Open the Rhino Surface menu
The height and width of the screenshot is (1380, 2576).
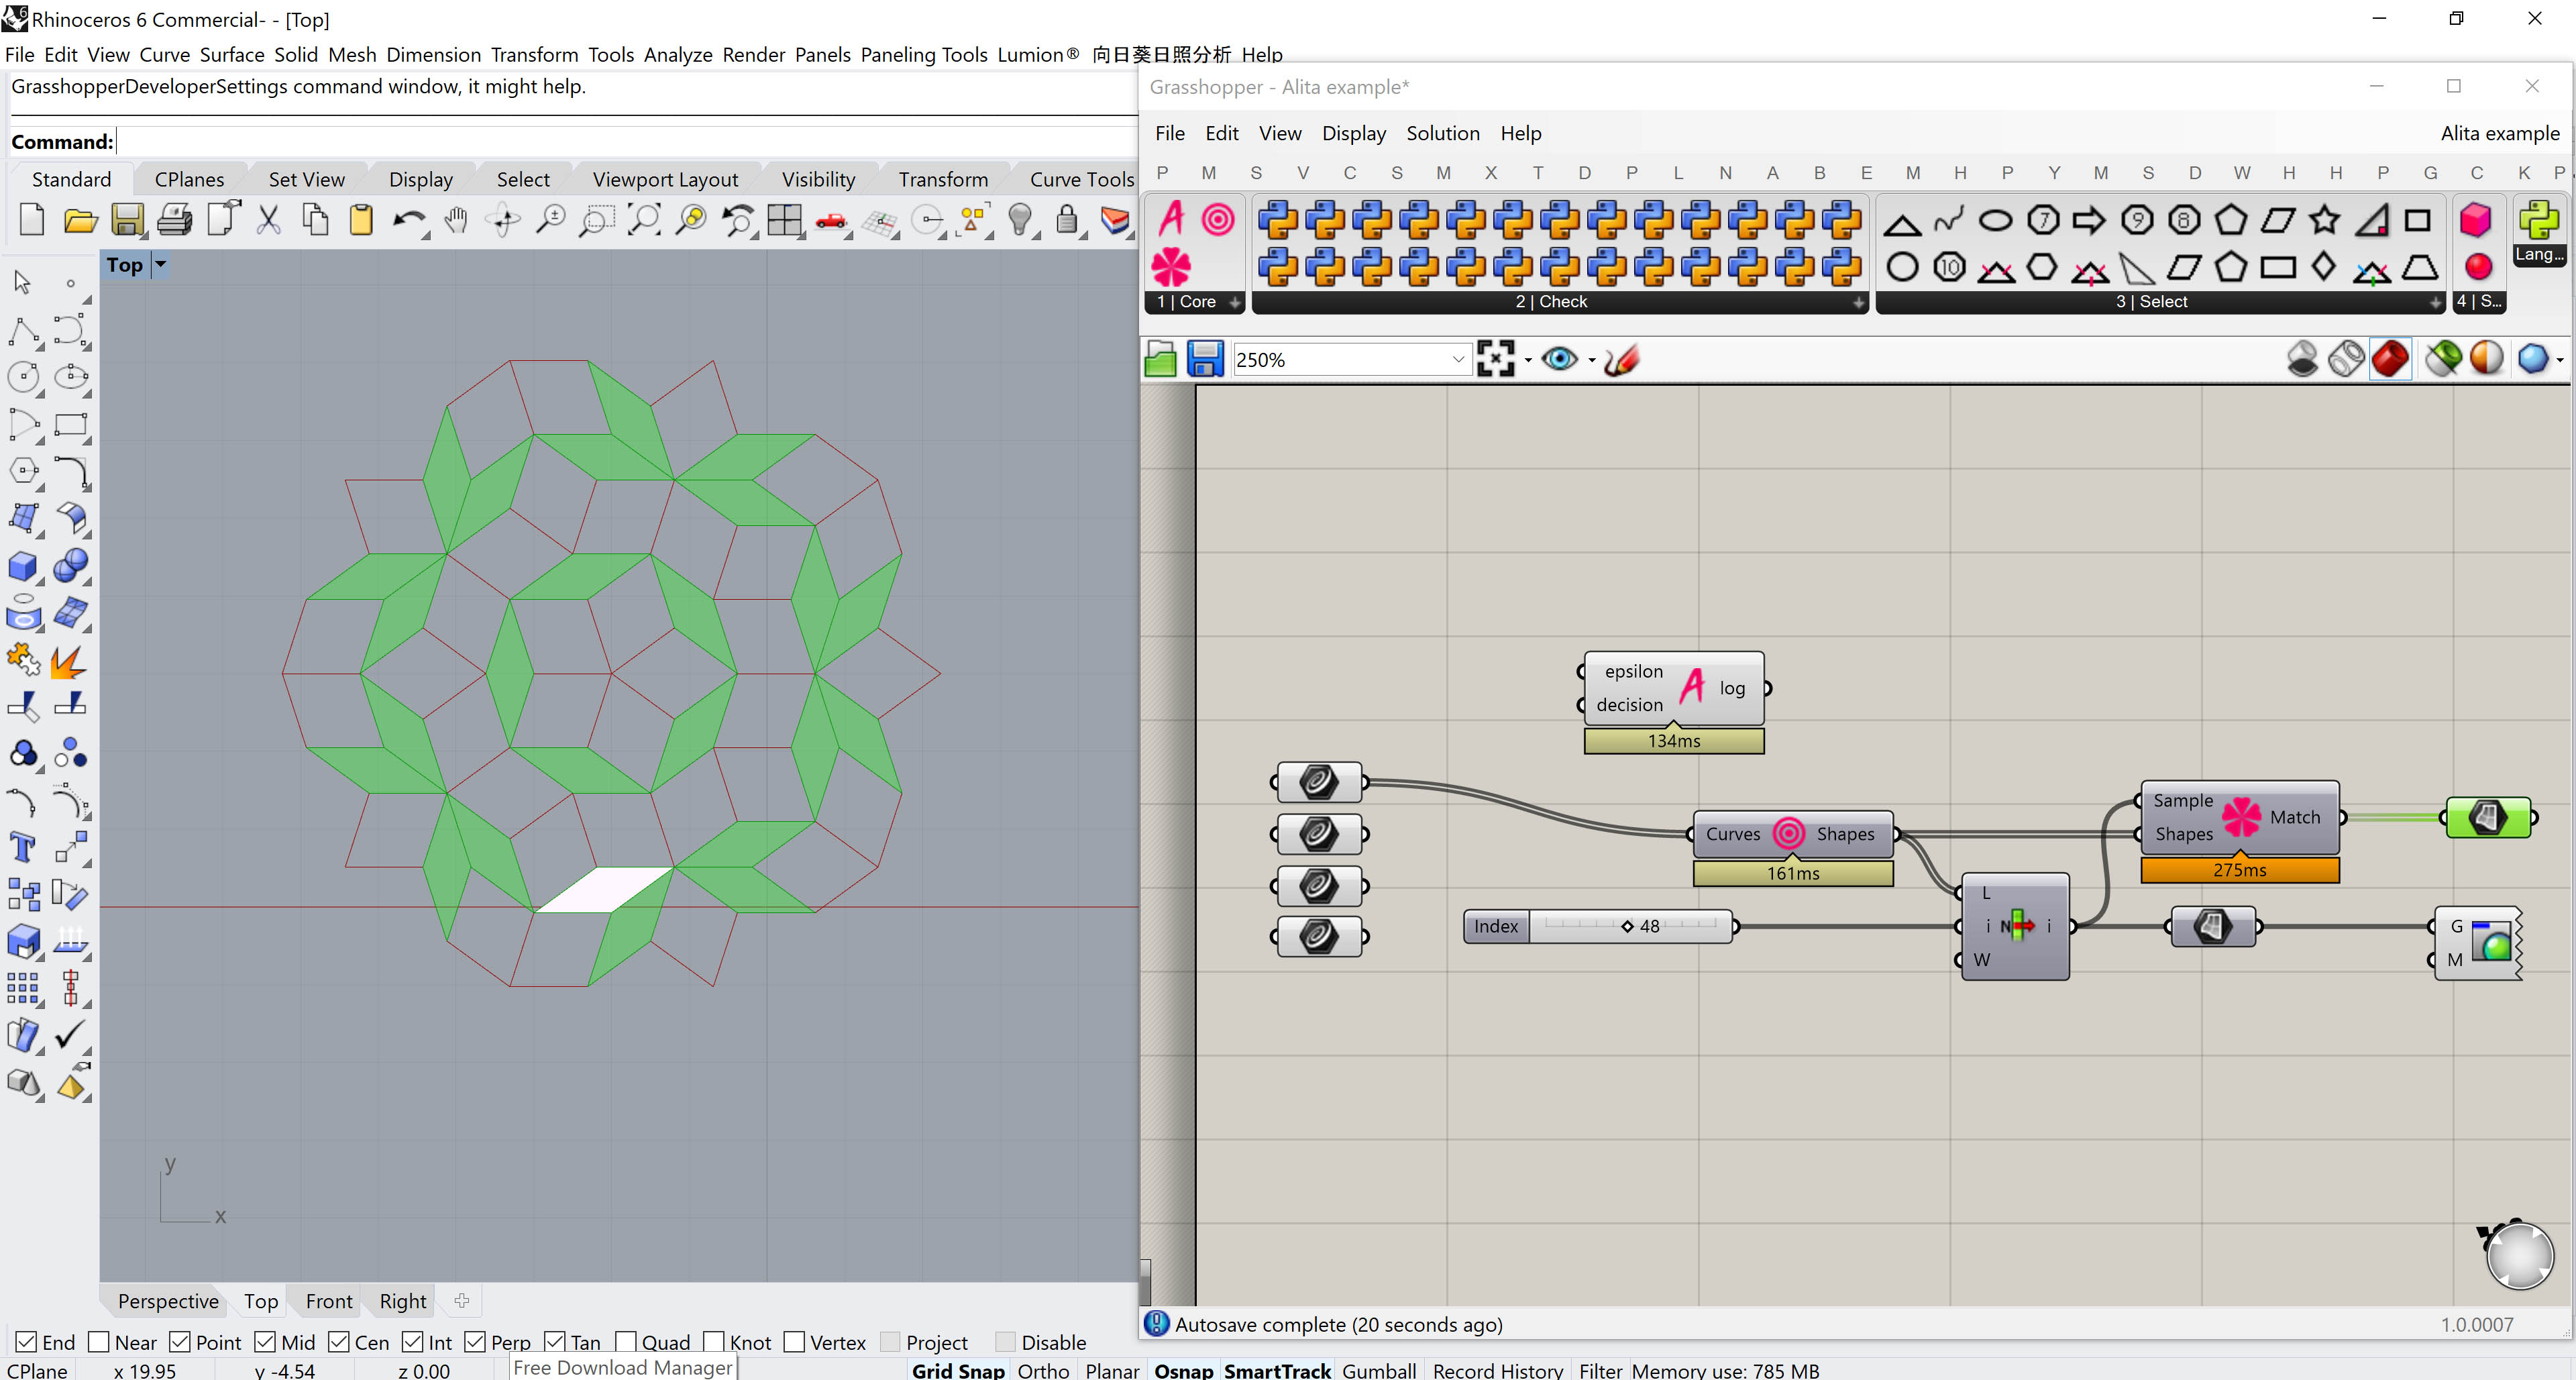pos(232,55)
